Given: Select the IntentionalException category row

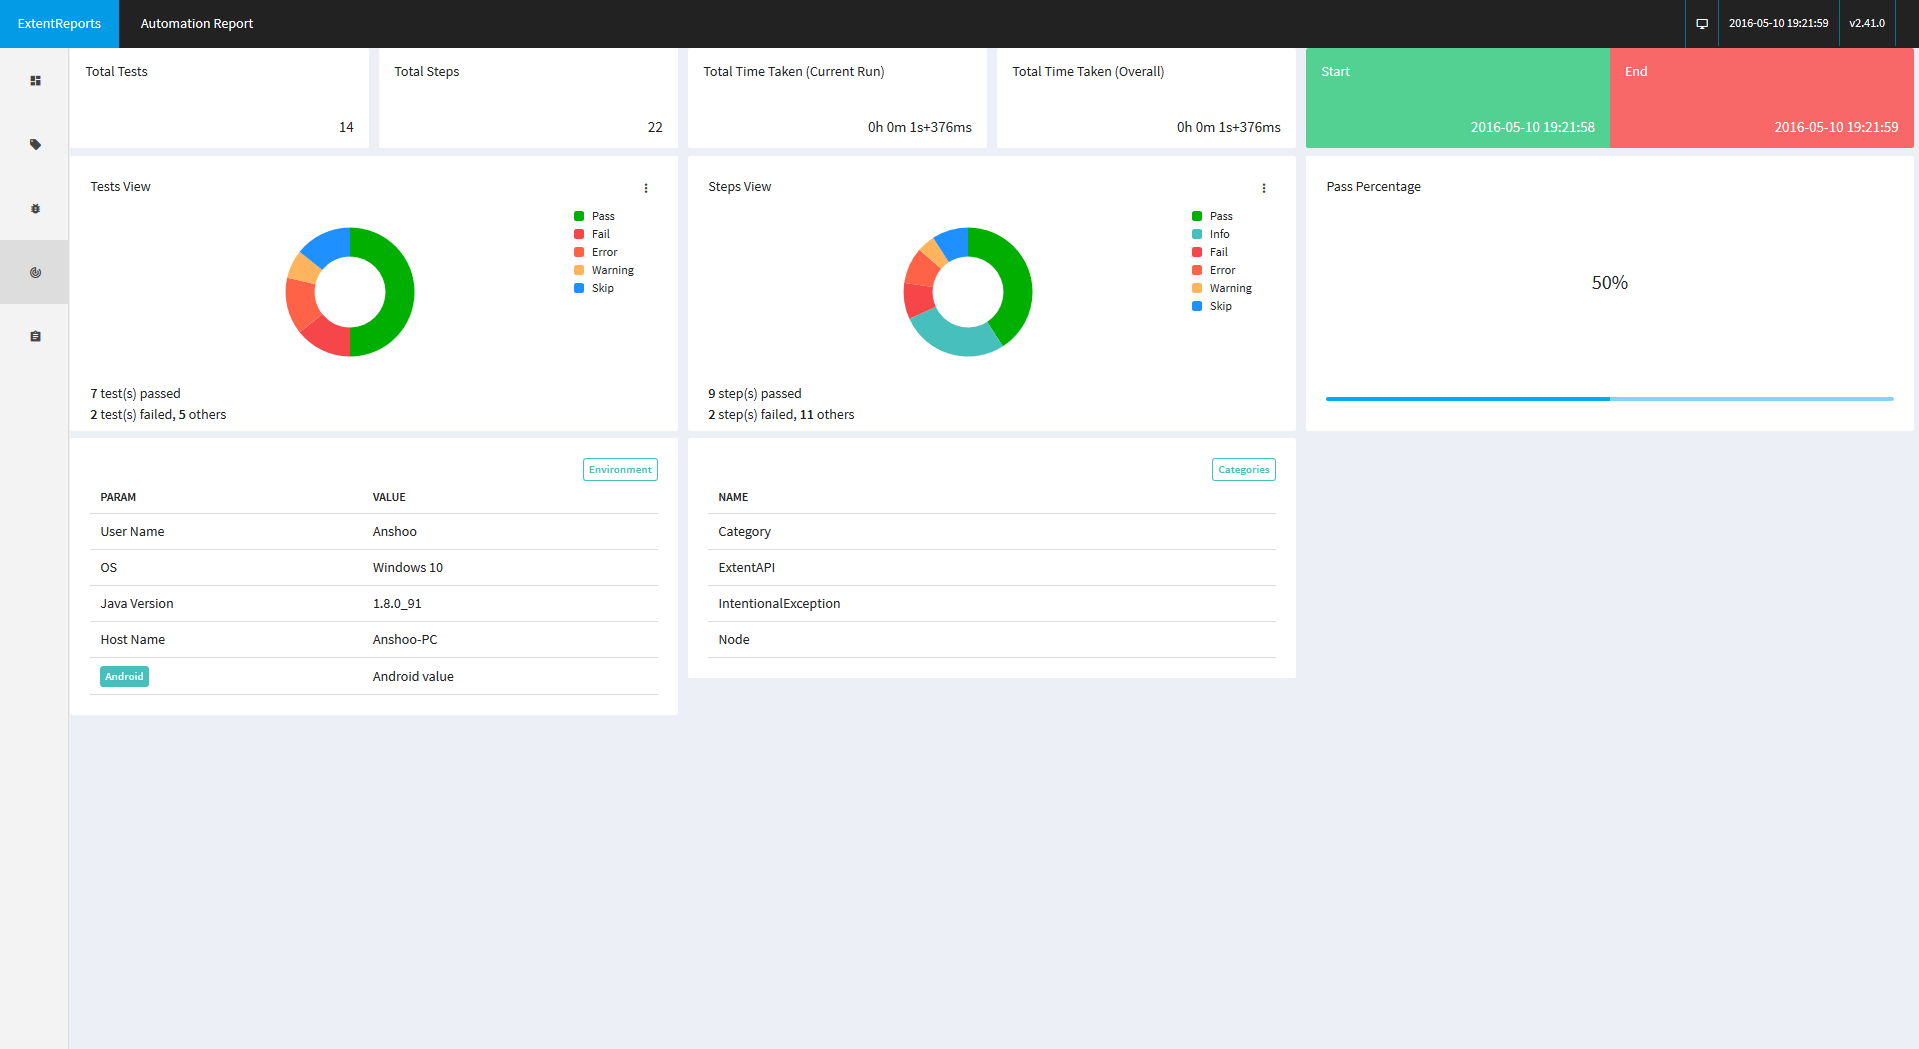Looking at the screenshot, I should 779,604.
